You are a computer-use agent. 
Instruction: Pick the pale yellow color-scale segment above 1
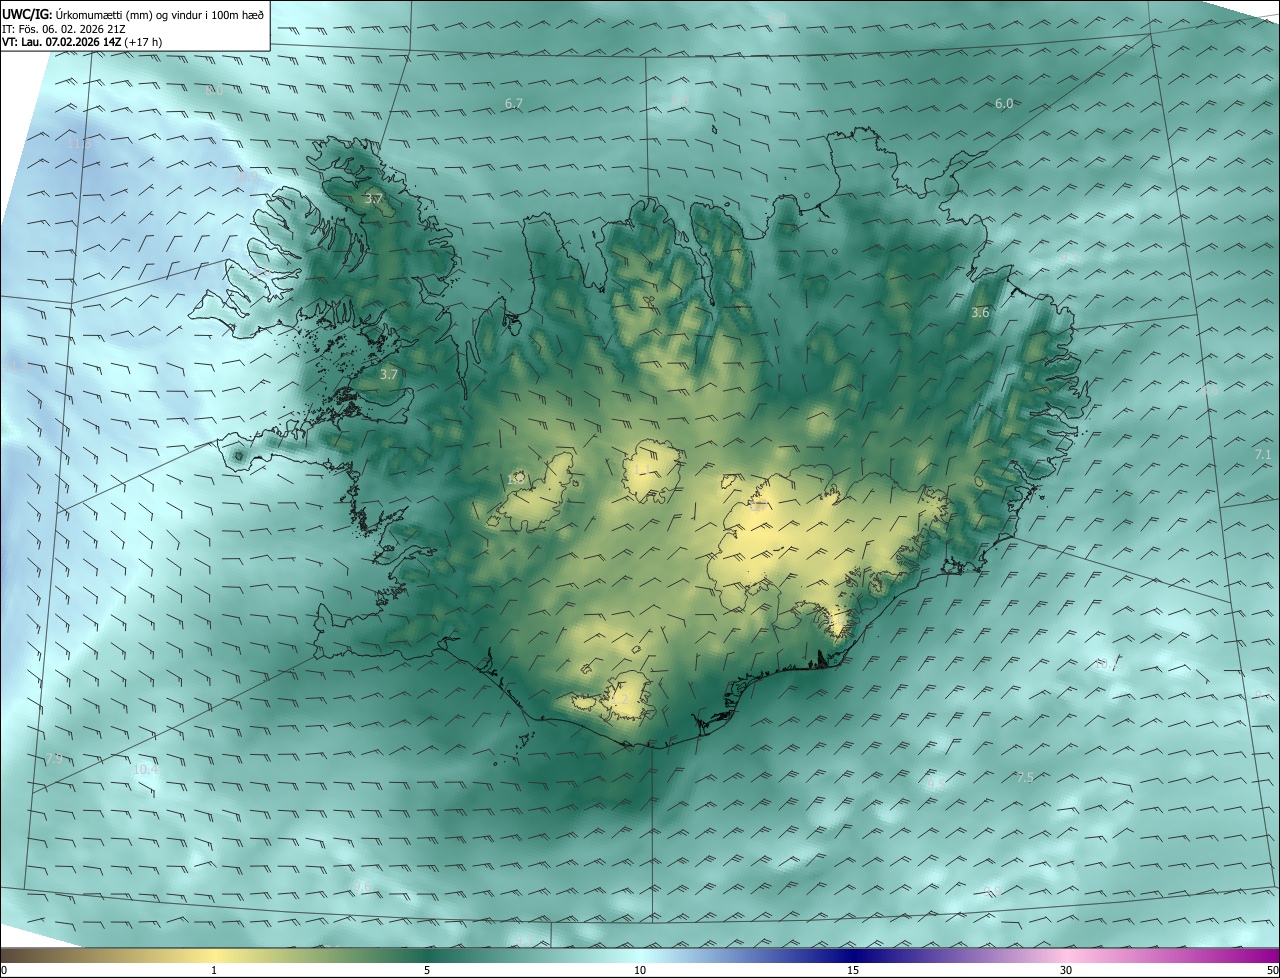[214, 955]
